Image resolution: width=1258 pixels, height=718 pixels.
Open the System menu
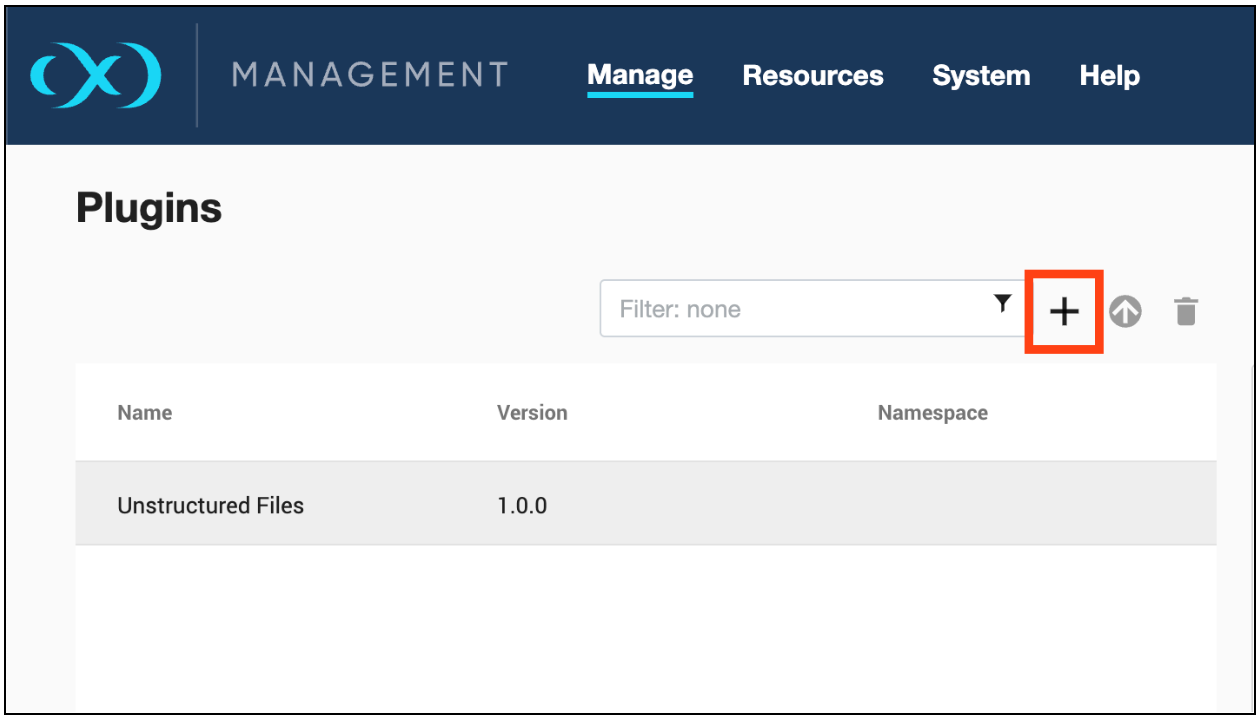point(980,76)
